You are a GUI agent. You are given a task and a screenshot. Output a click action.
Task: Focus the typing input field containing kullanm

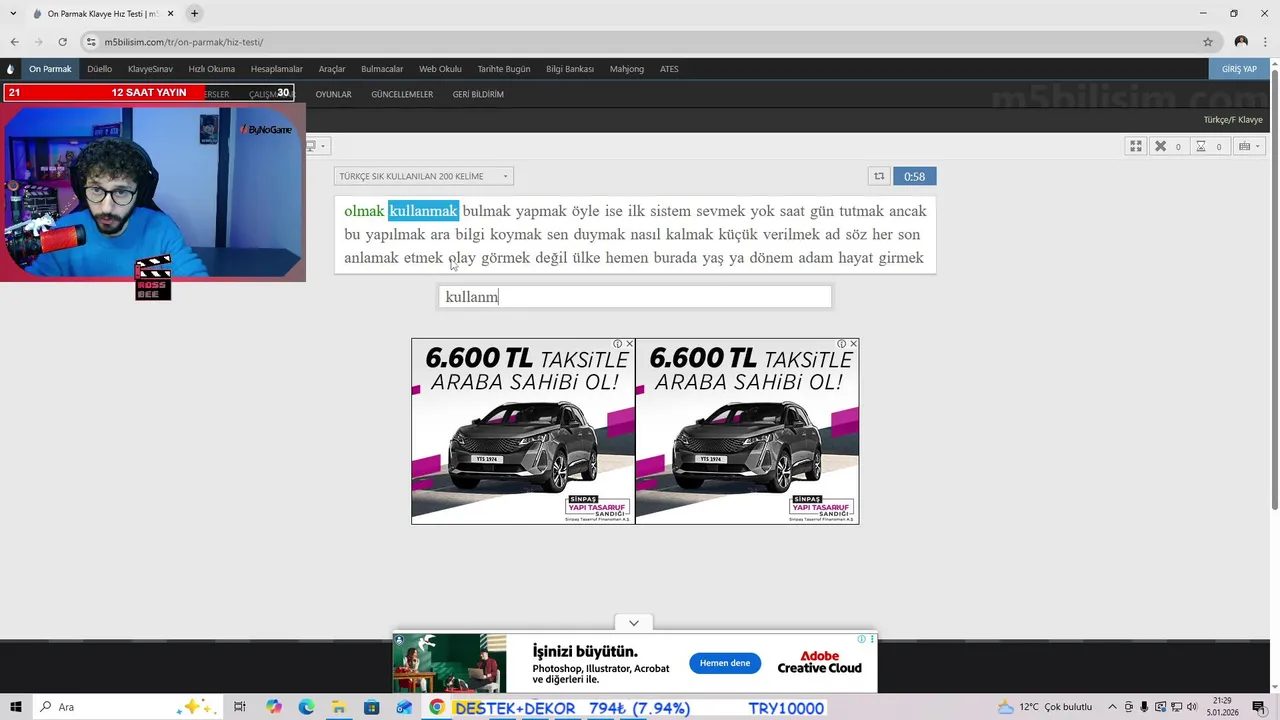[x=635, y=297]
